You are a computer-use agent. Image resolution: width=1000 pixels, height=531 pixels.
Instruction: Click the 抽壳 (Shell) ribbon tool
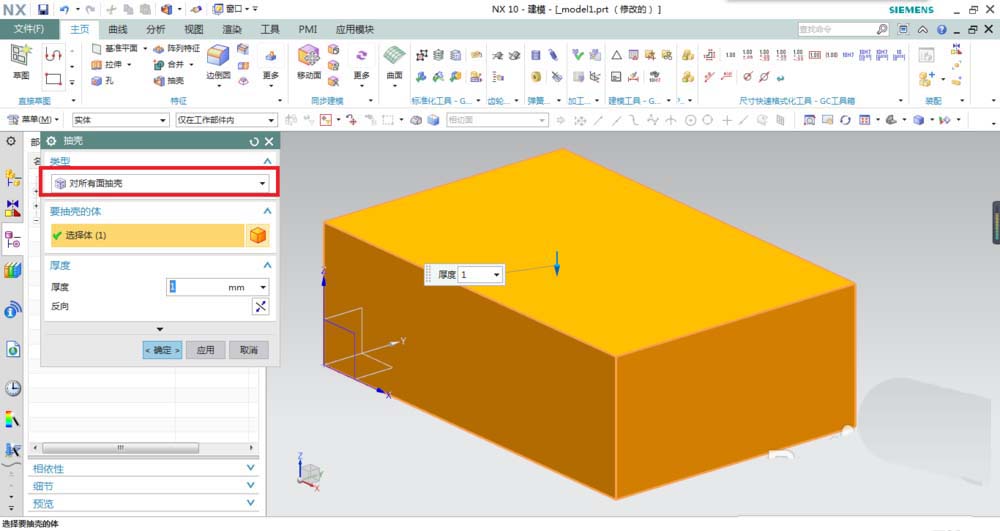point(169,80)
